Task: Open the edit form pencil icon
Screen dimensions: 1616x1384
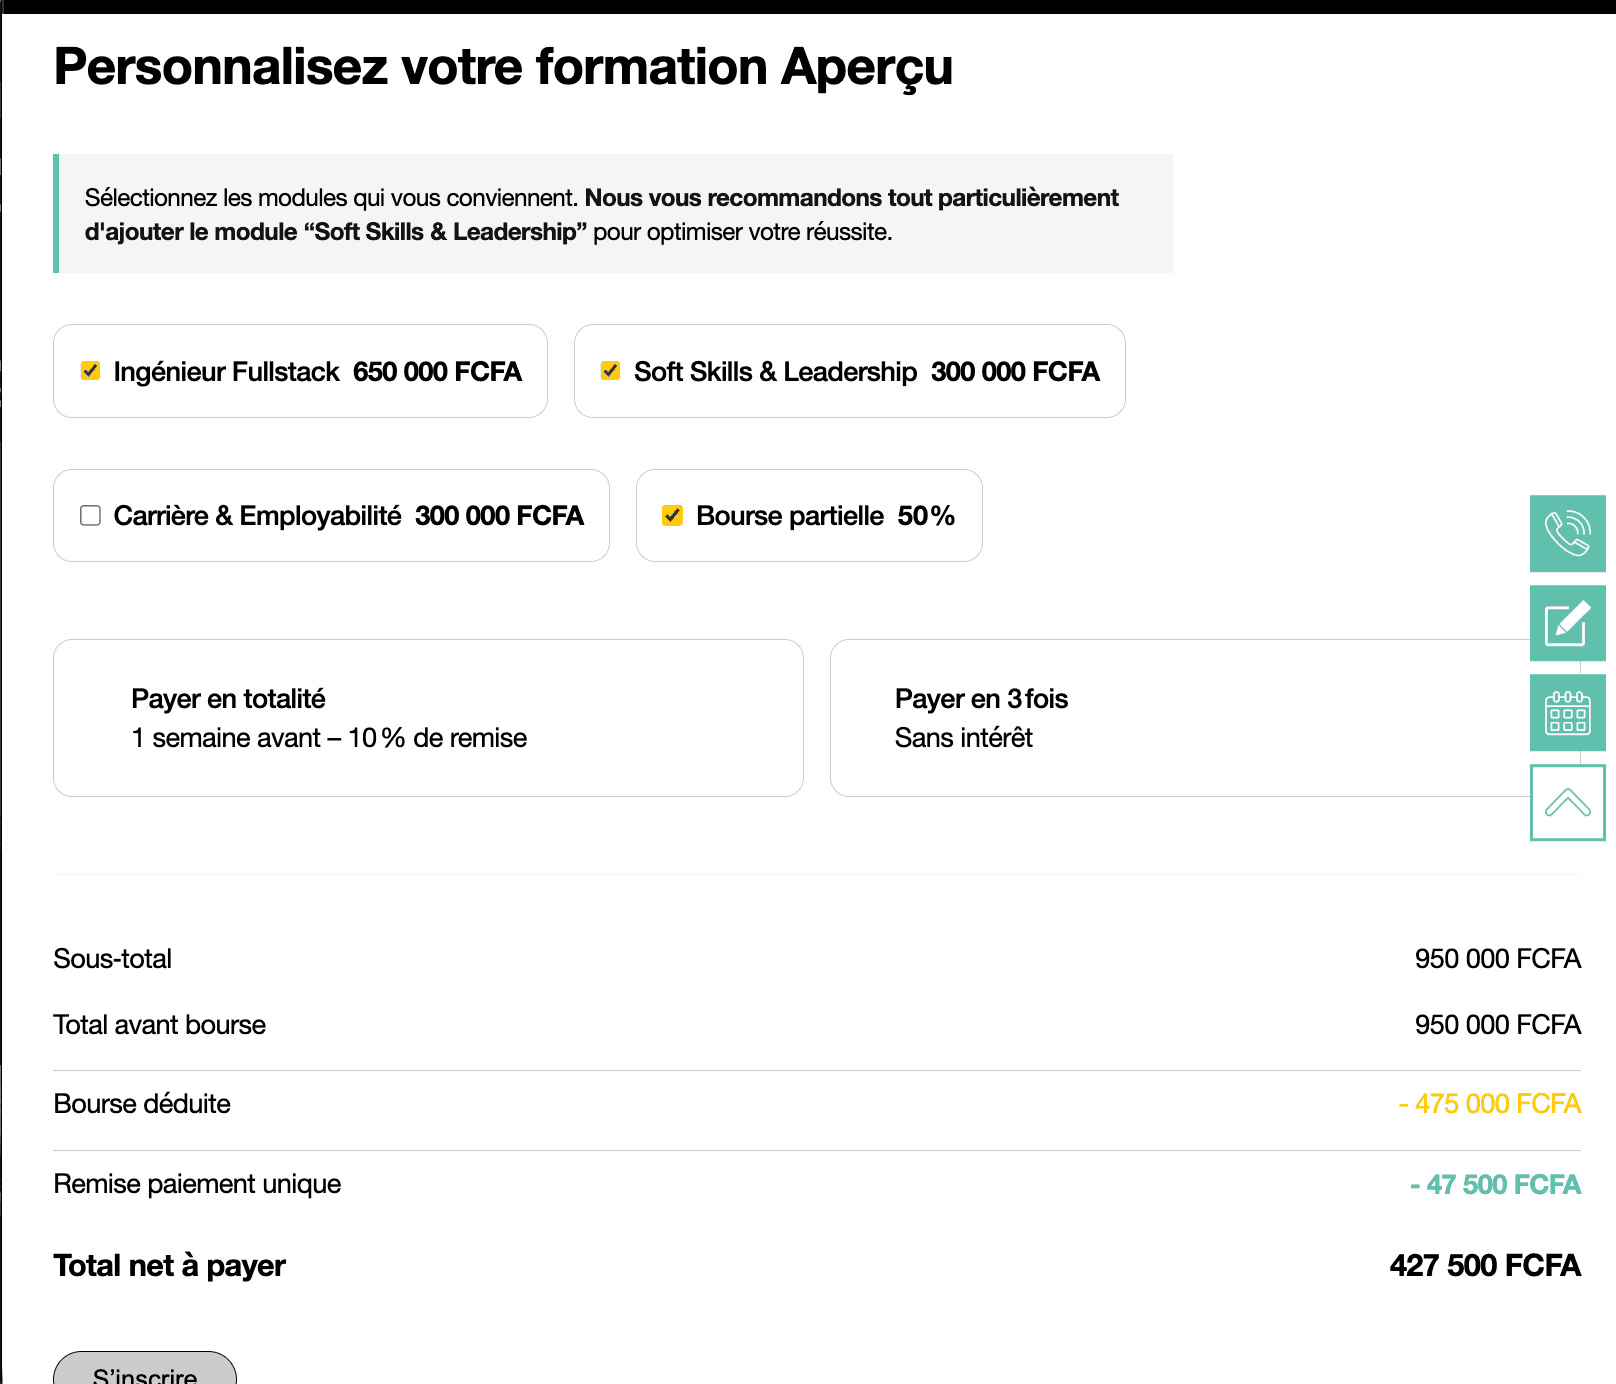Action: coord(1567,623)
